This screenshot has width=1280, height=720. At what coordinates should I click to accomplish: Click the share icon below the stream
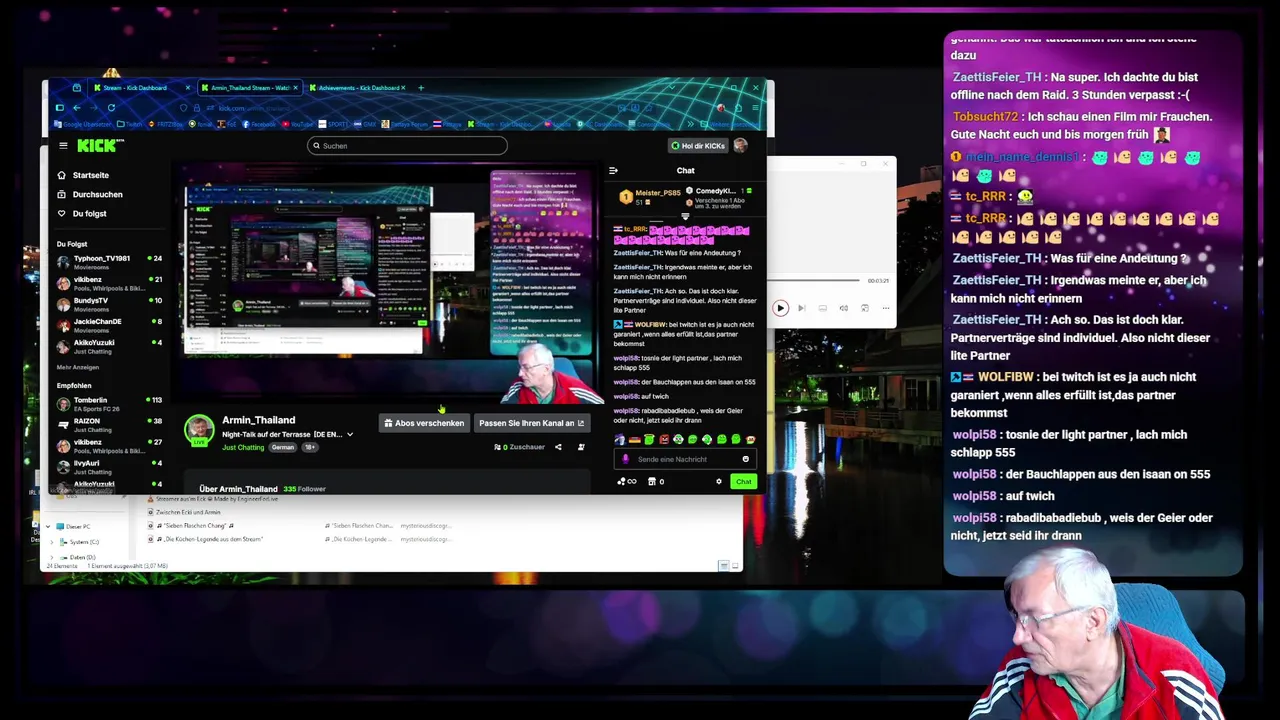(558, 447)
